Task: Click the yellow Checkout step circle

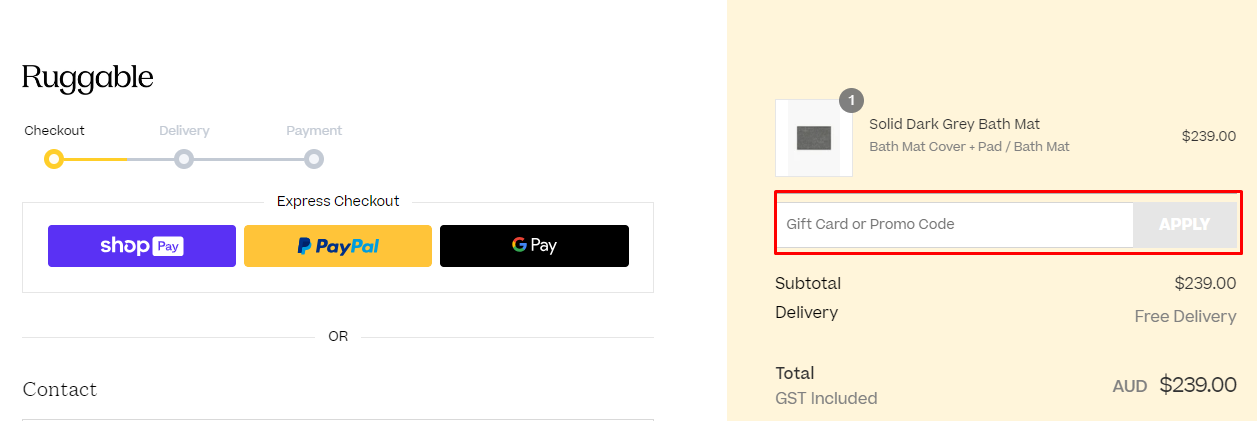Action: click(x=54, y=159)
